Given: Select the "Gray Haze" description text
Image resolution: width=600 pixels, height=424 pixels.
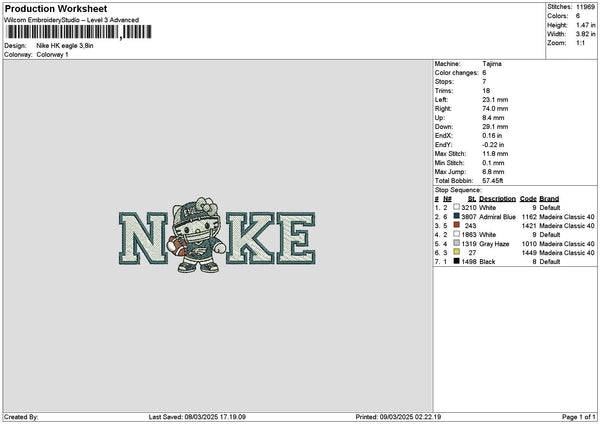Looking at the screenshot, I should pyautogui.click(x=494, y=244).
